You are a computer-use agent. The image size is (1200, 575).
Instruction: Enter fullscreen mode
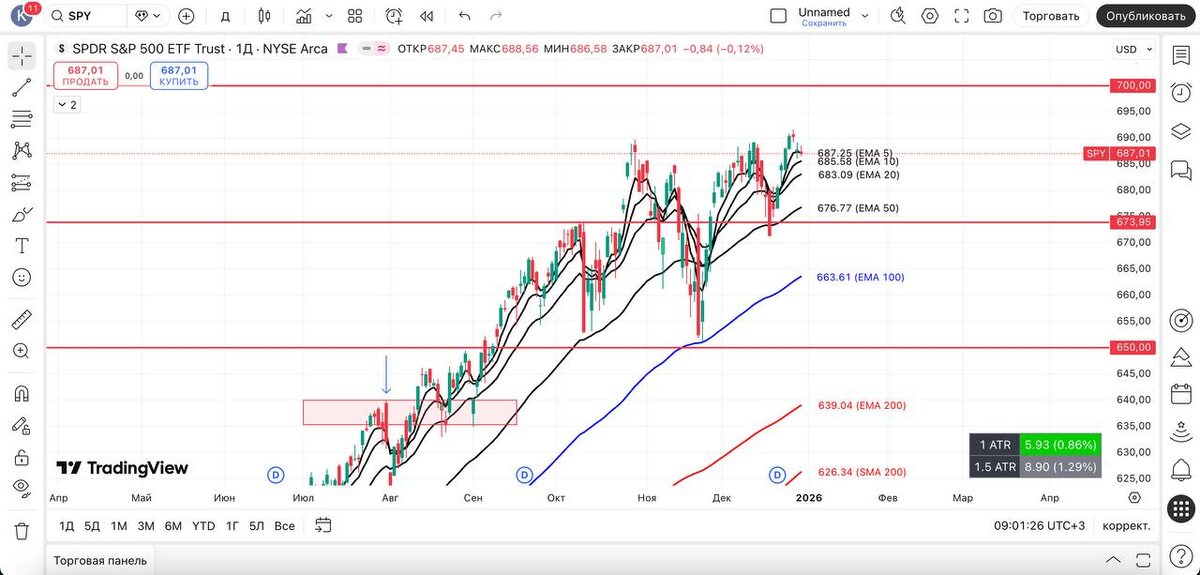pyautogui.click(x=961, y=16)
